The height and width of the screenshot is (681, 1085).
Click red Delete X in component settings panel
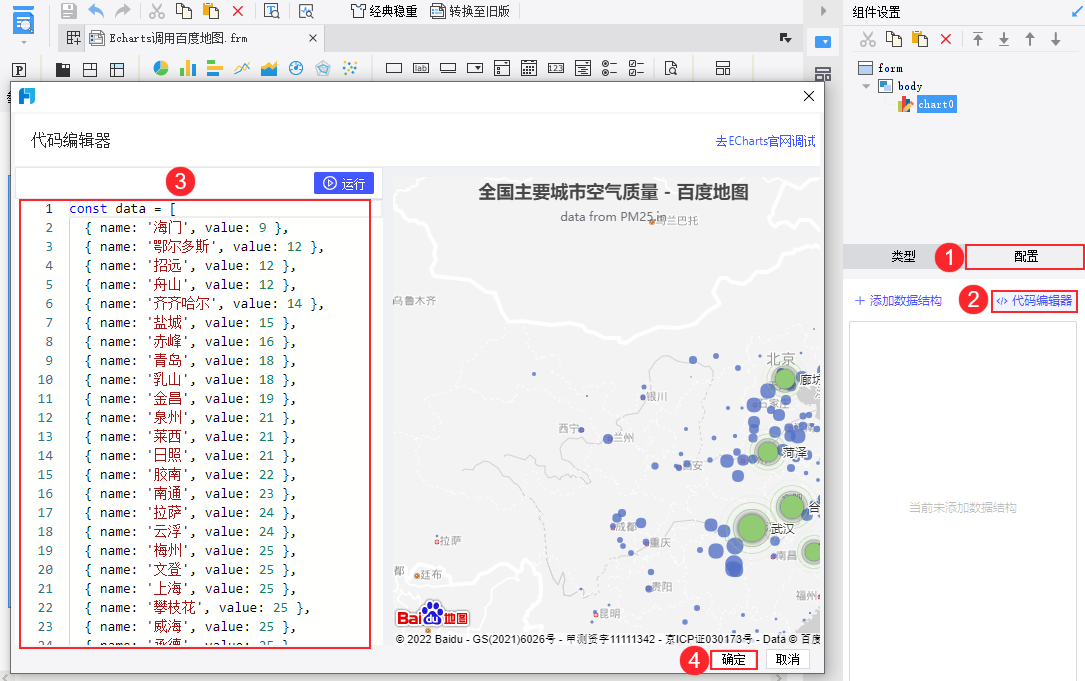click(x=946, y=39)
